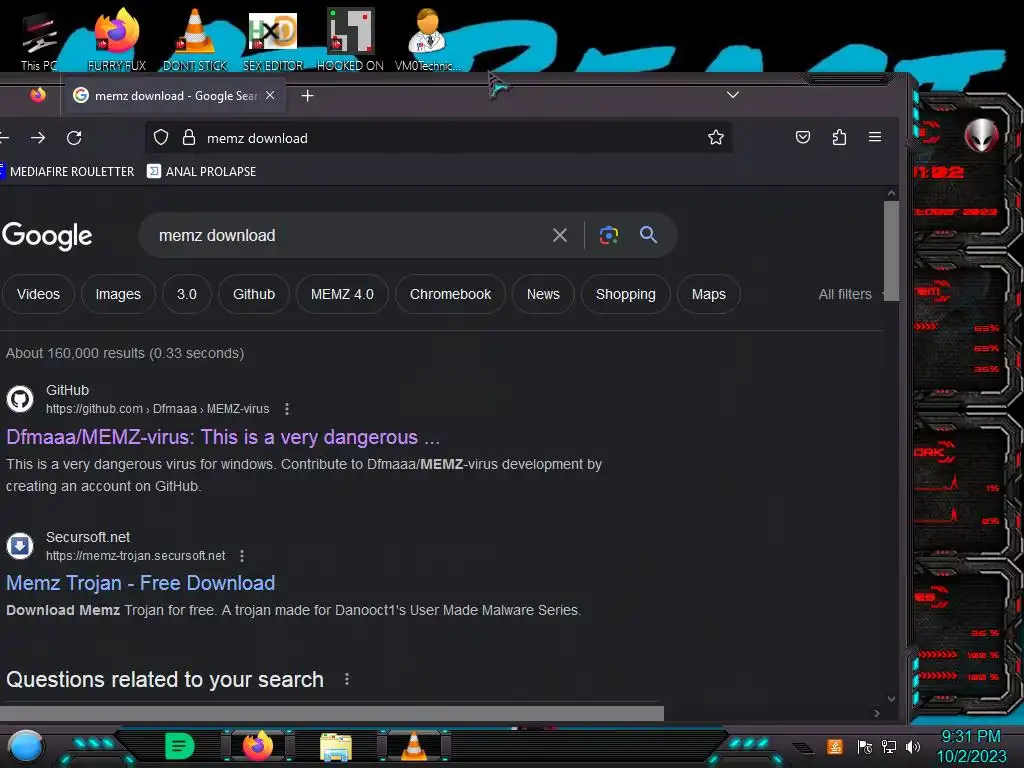Click About 160,000 results text
This screenshot has height=768, width=1024.
coord(125,353)
